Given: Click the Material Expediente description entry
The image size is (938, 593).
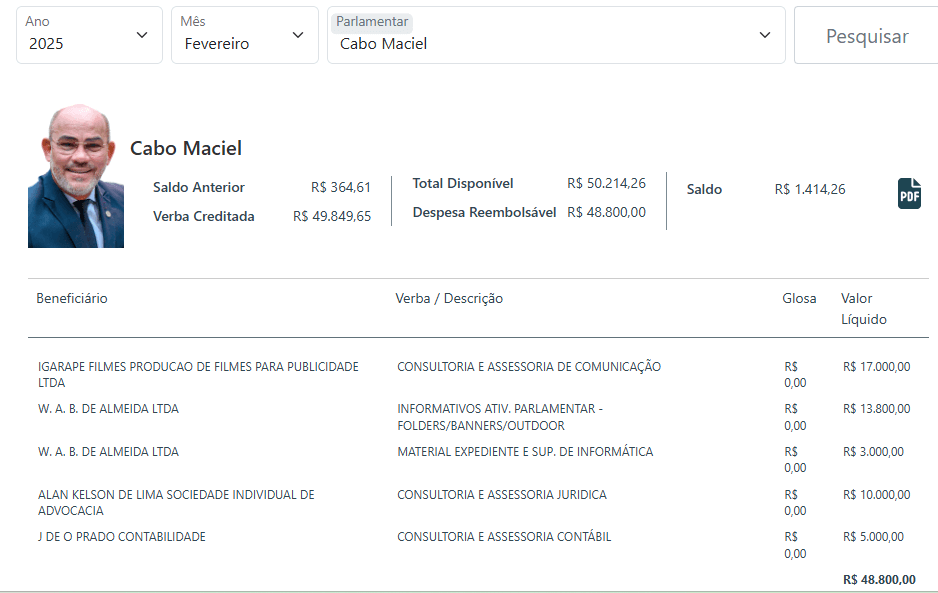Looking at the screenshot, I should click(524, 452).
